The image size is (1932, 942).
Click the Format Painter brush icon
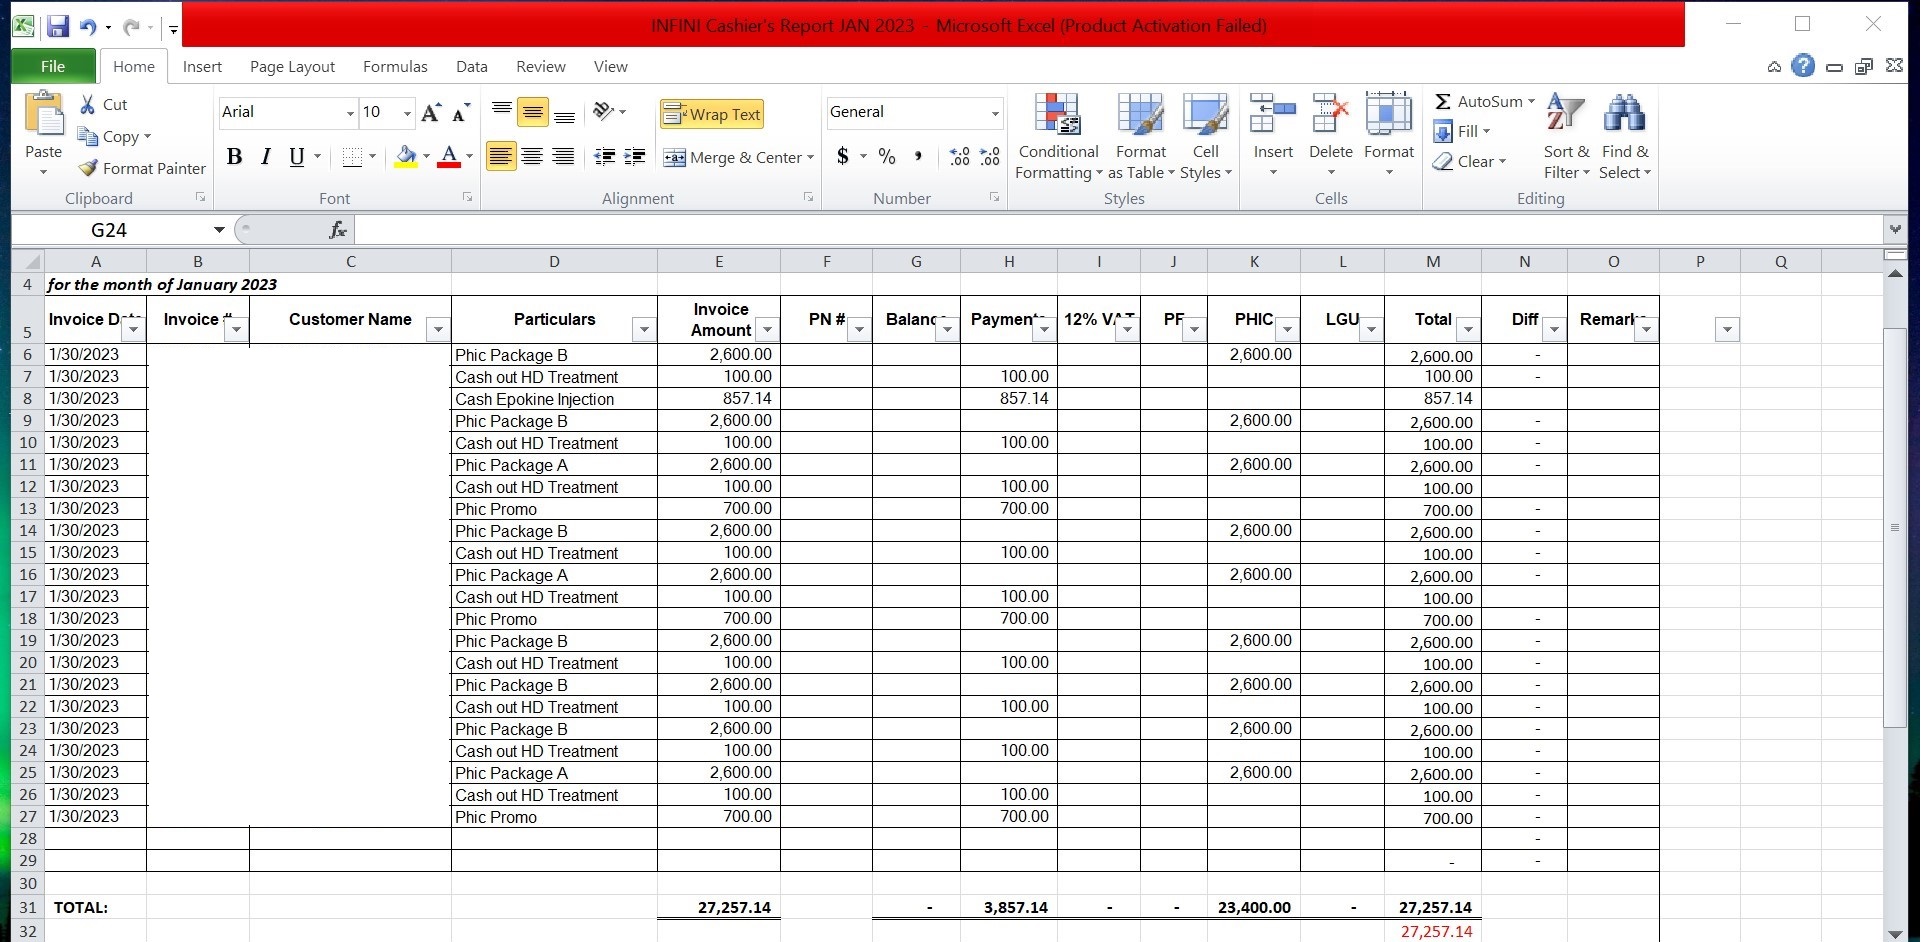click(x=88, y=168)
